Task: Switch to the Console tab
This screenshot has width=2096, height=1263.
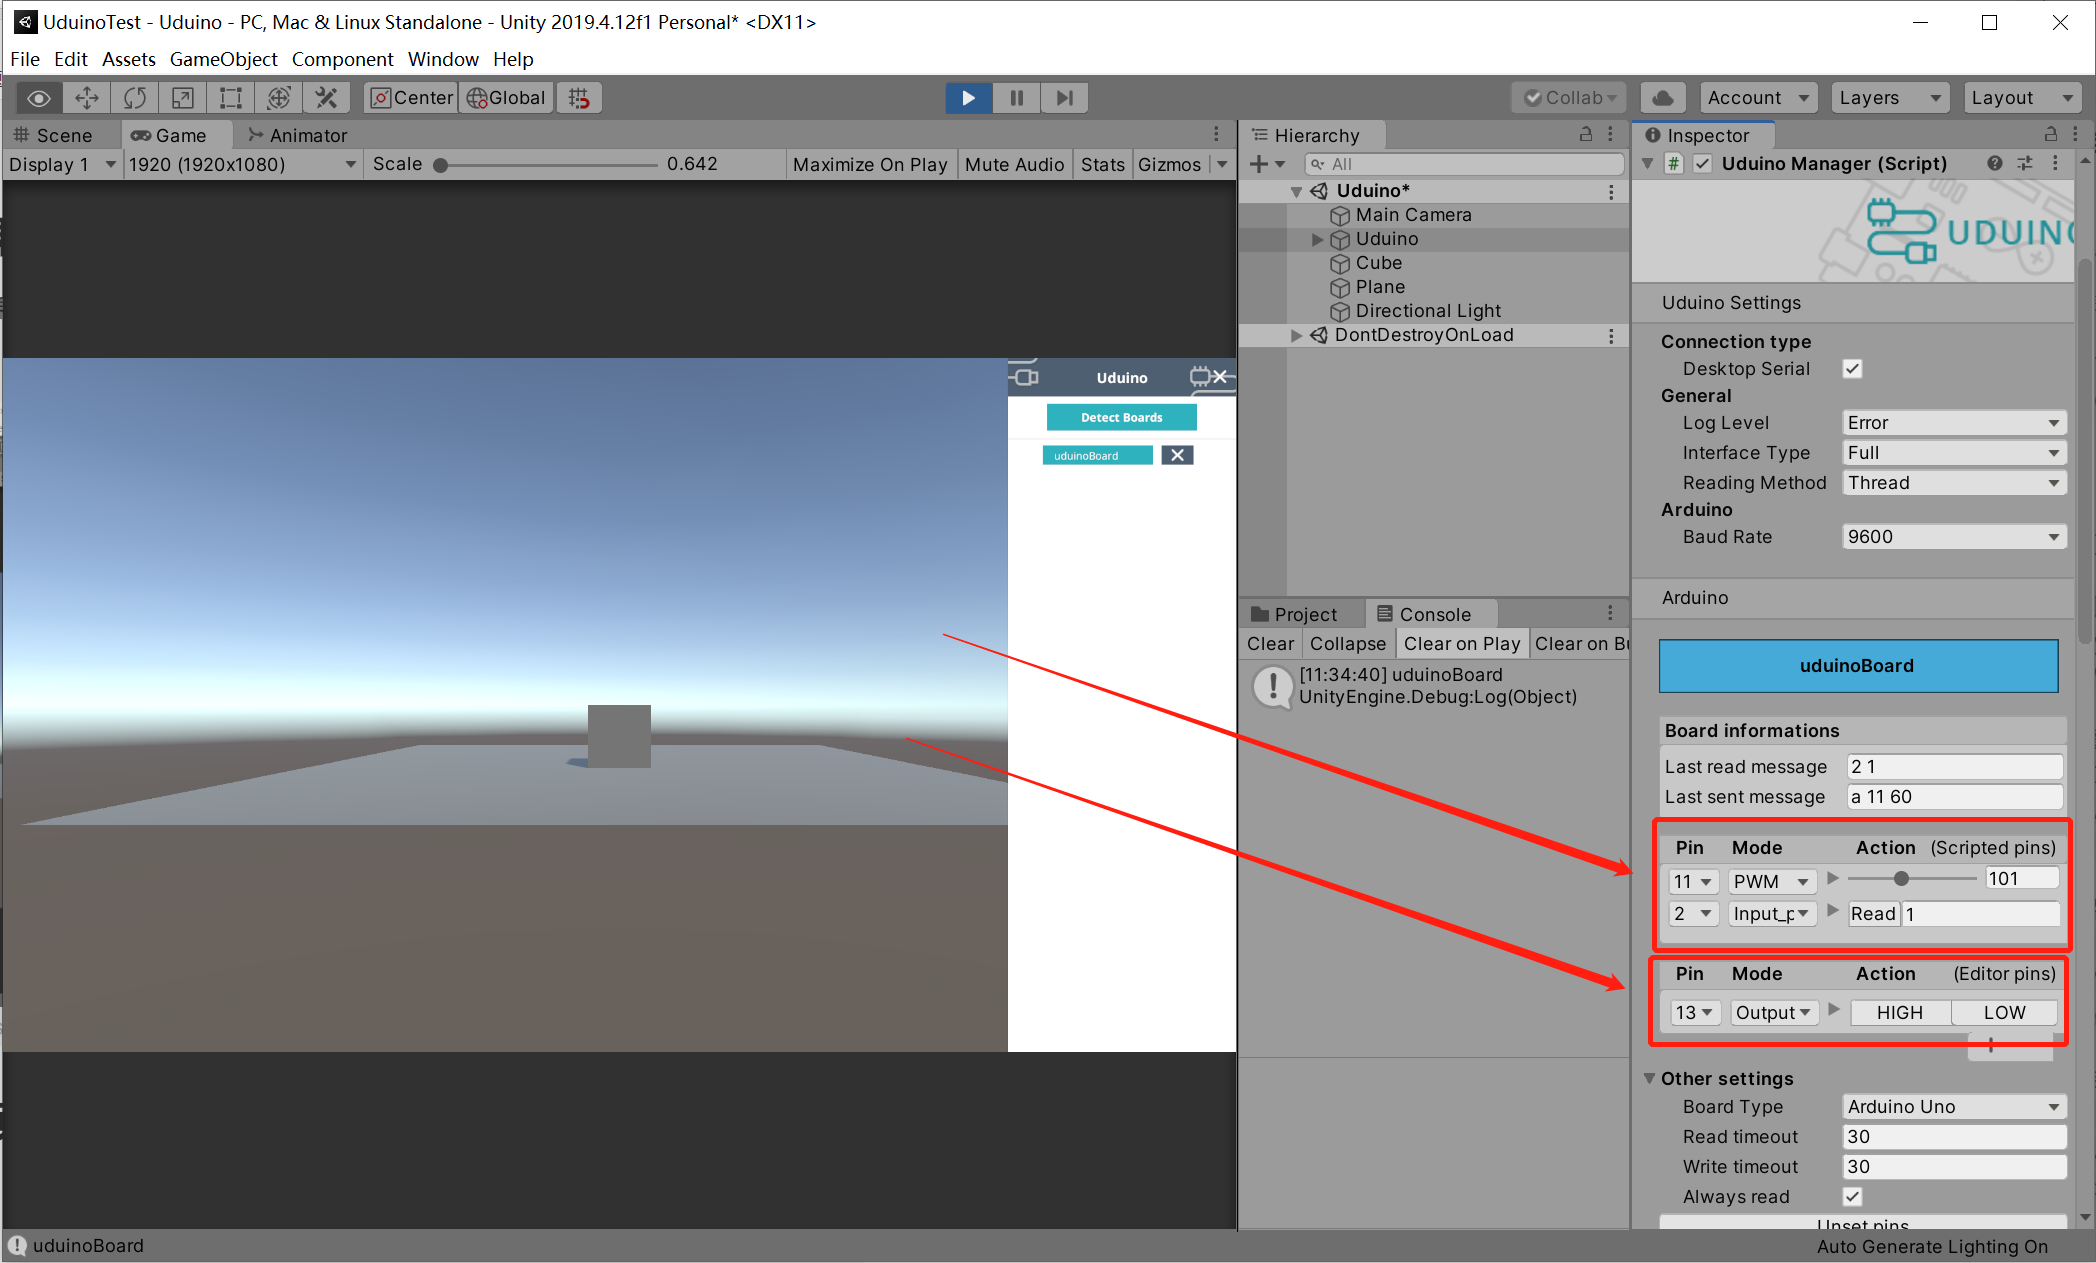Action: [x=1431, y=613]
